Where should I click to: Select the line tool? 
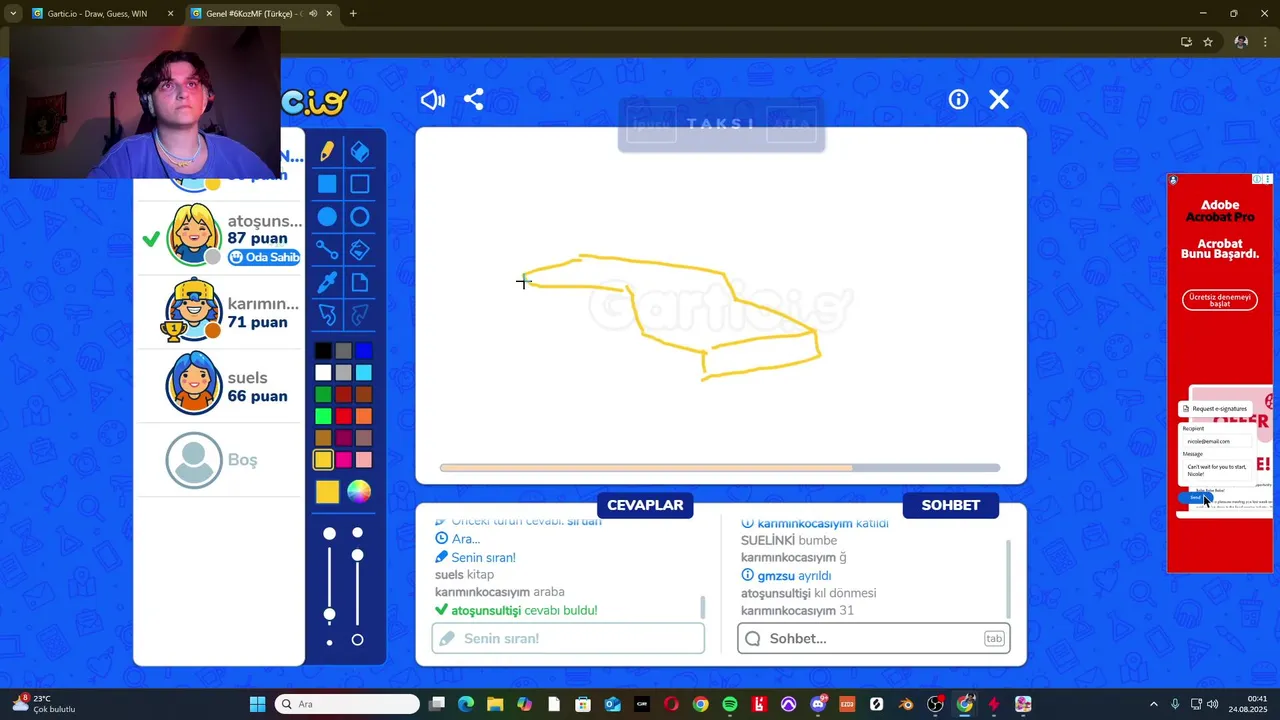coord(327,250)
